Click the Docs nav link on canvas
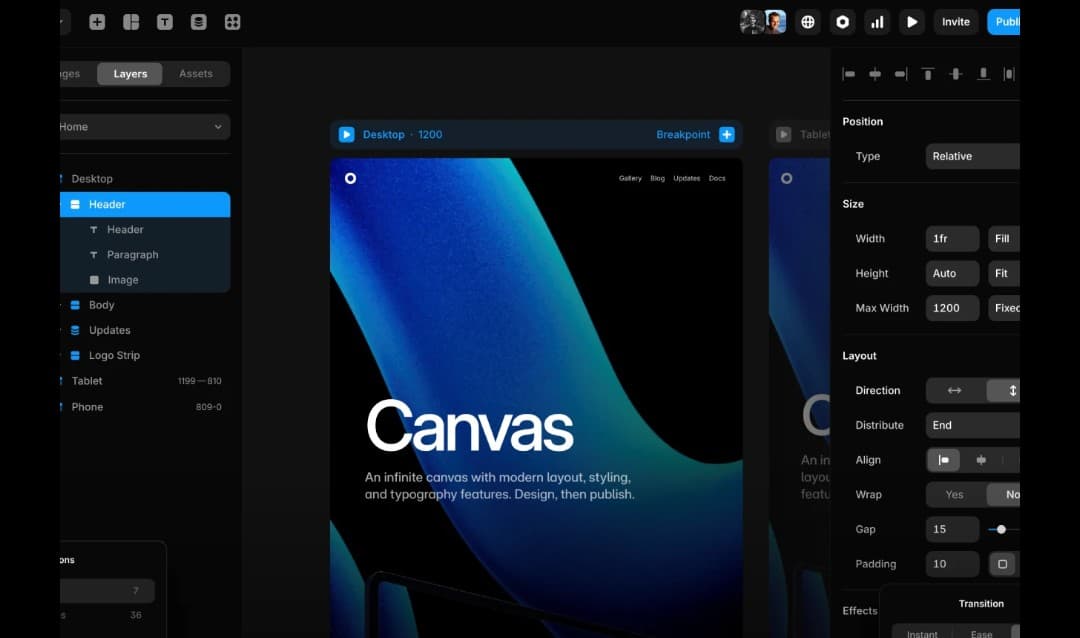 click(x=717, y=178)
